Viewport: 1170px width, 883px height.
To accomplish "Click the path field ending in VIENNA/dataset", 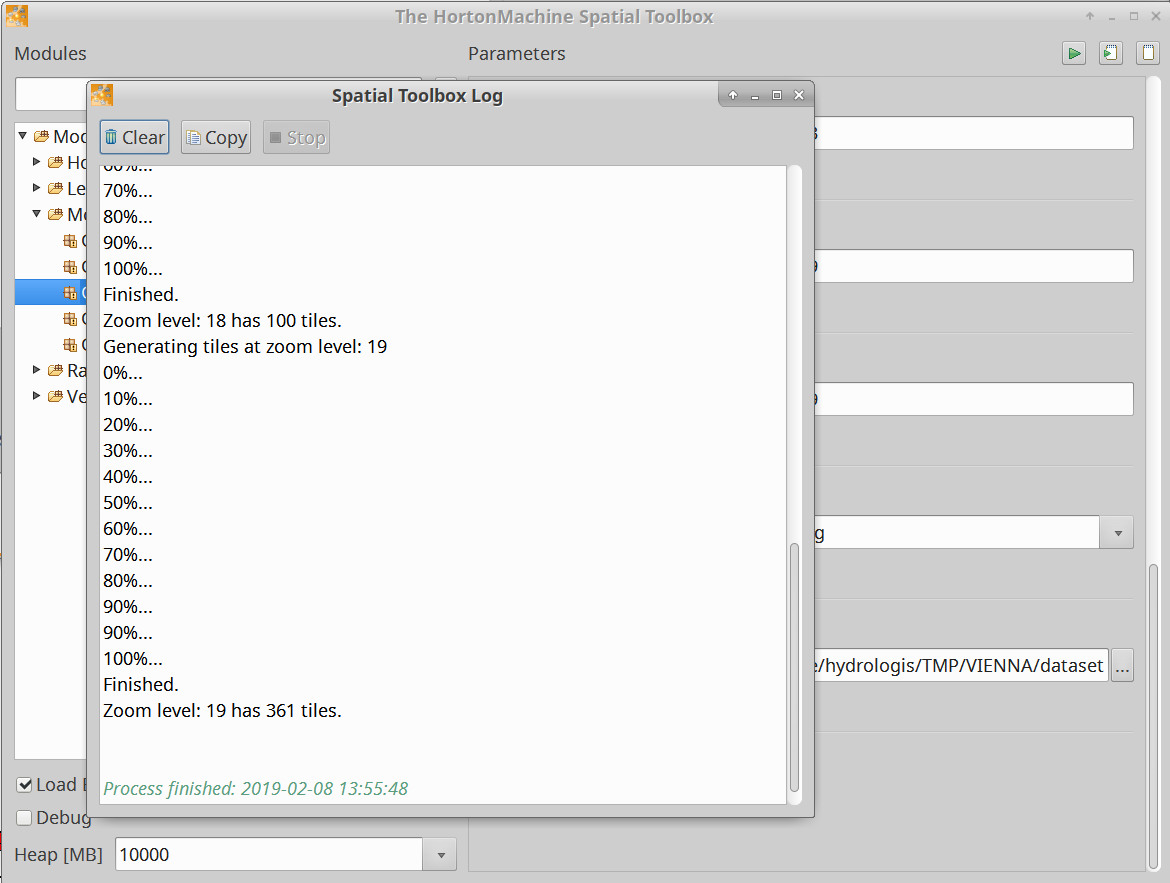I will point(961,666).
